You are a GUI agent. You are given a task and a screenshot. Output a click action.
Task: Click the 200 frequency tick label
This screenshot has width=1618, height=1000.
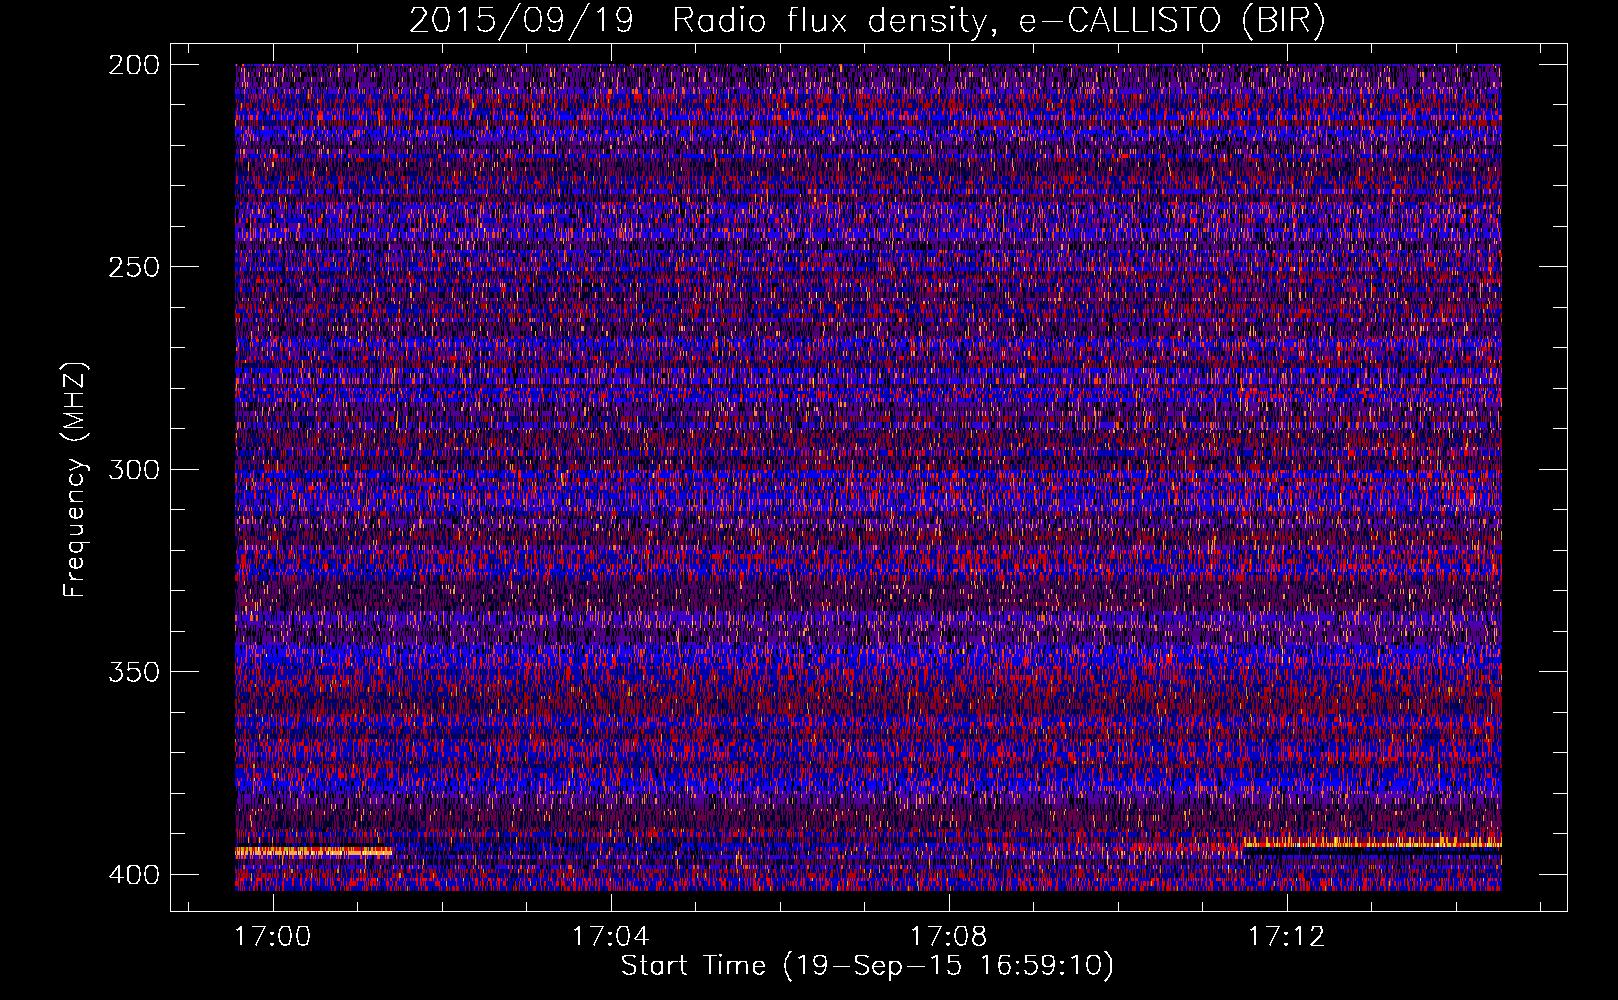(133, 65)
